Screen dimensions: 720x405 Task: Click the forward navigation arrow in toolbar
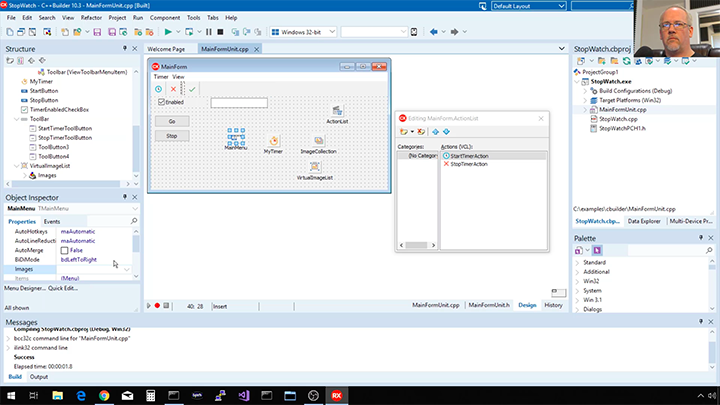tap(454, 32)
